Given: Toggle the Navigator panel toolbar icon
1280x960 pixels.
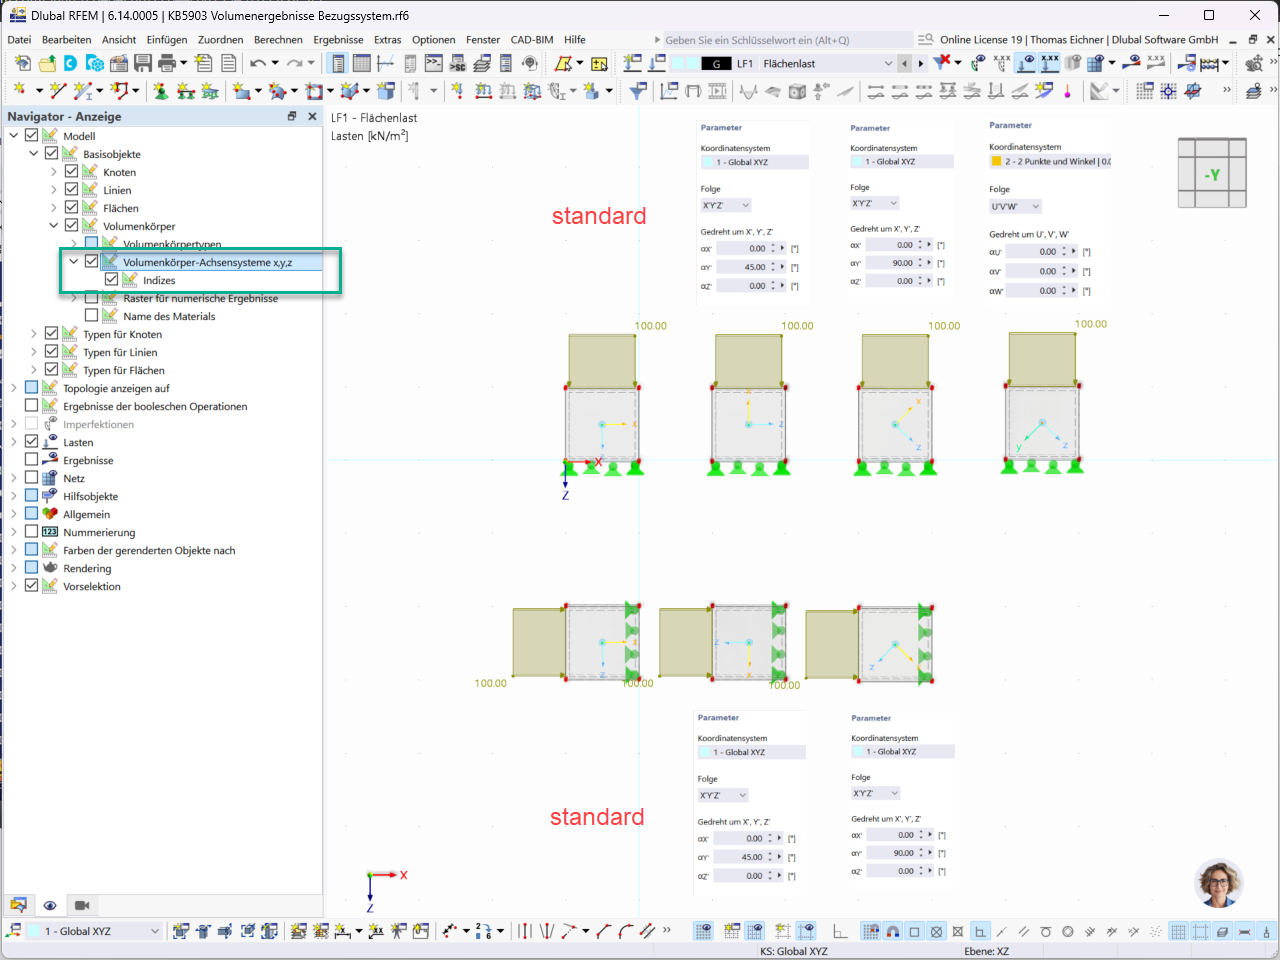Looking at the screenshot, I should click(337, 63).
